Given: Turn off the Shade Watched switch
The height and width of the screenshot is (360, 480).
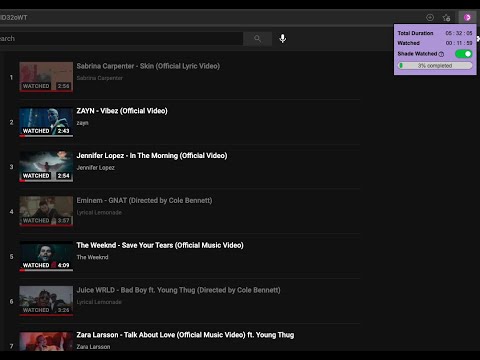Looking at the screenshot, I should coord(464,54).
